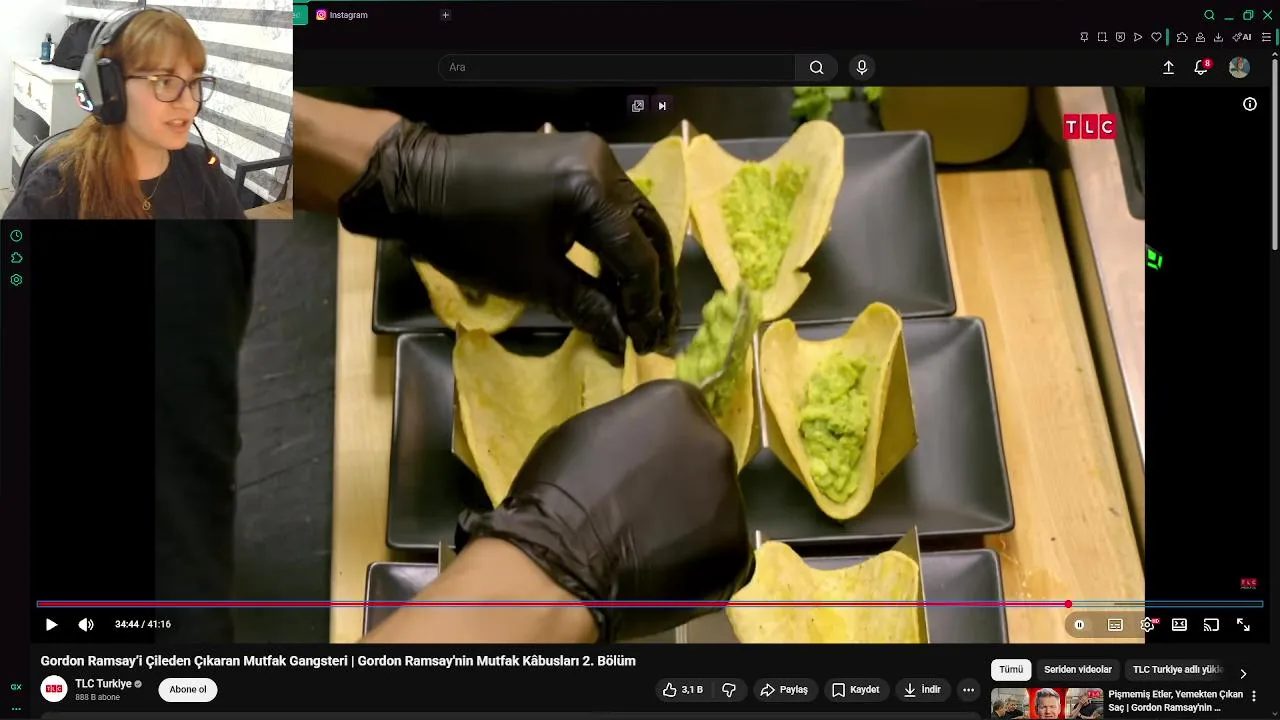Click the TLC Turkiye channel avatar
Screen dimensions: 1280x720
(54, 689)
